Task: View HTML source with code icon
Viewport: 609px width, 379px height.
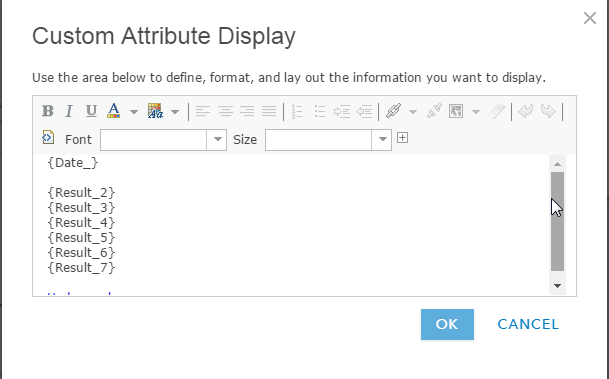Action: click(x=48, y=137)
